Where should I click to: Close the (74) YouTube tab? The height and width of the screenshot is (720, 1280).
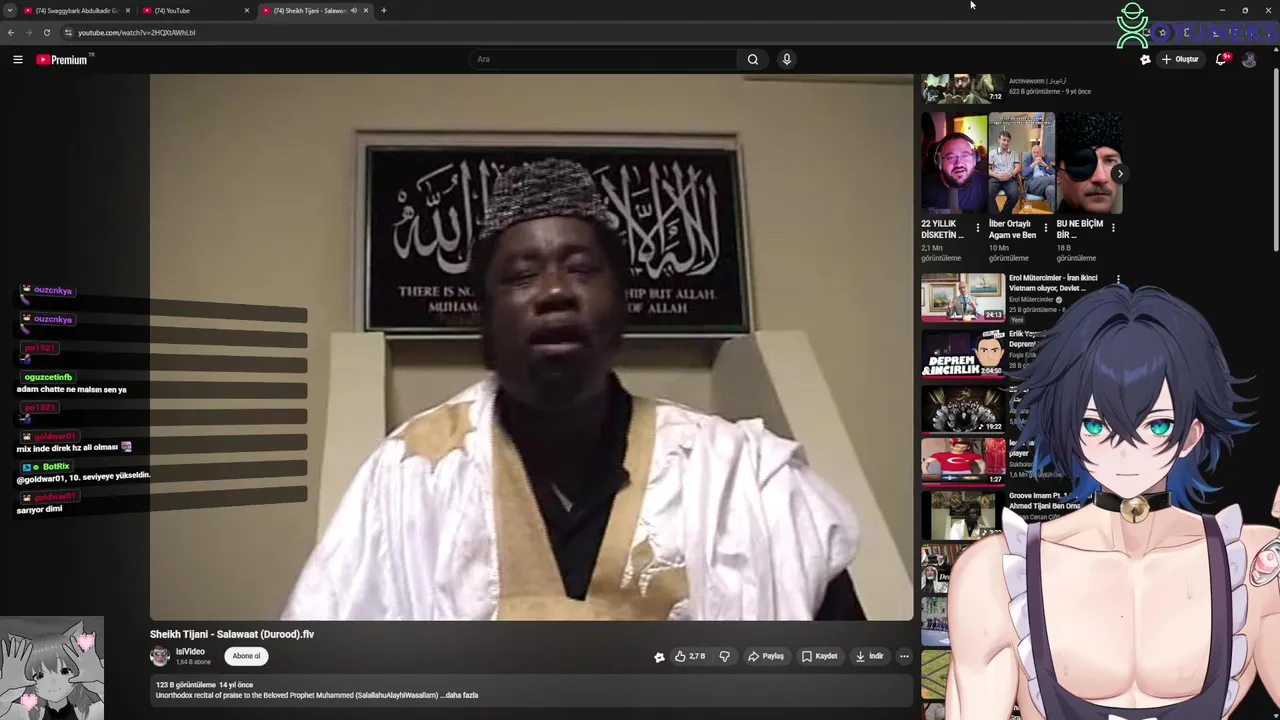pyautogui.click(x=246, y=10)
